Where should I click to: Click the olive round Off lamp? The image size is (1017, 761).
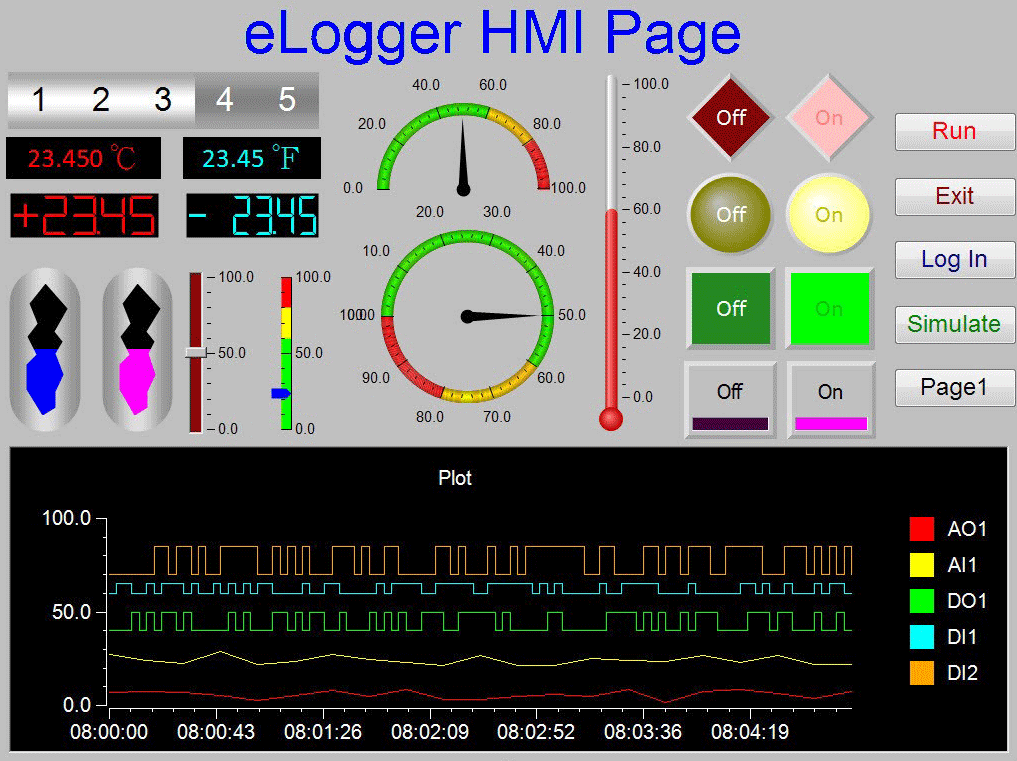coord(731,214)
